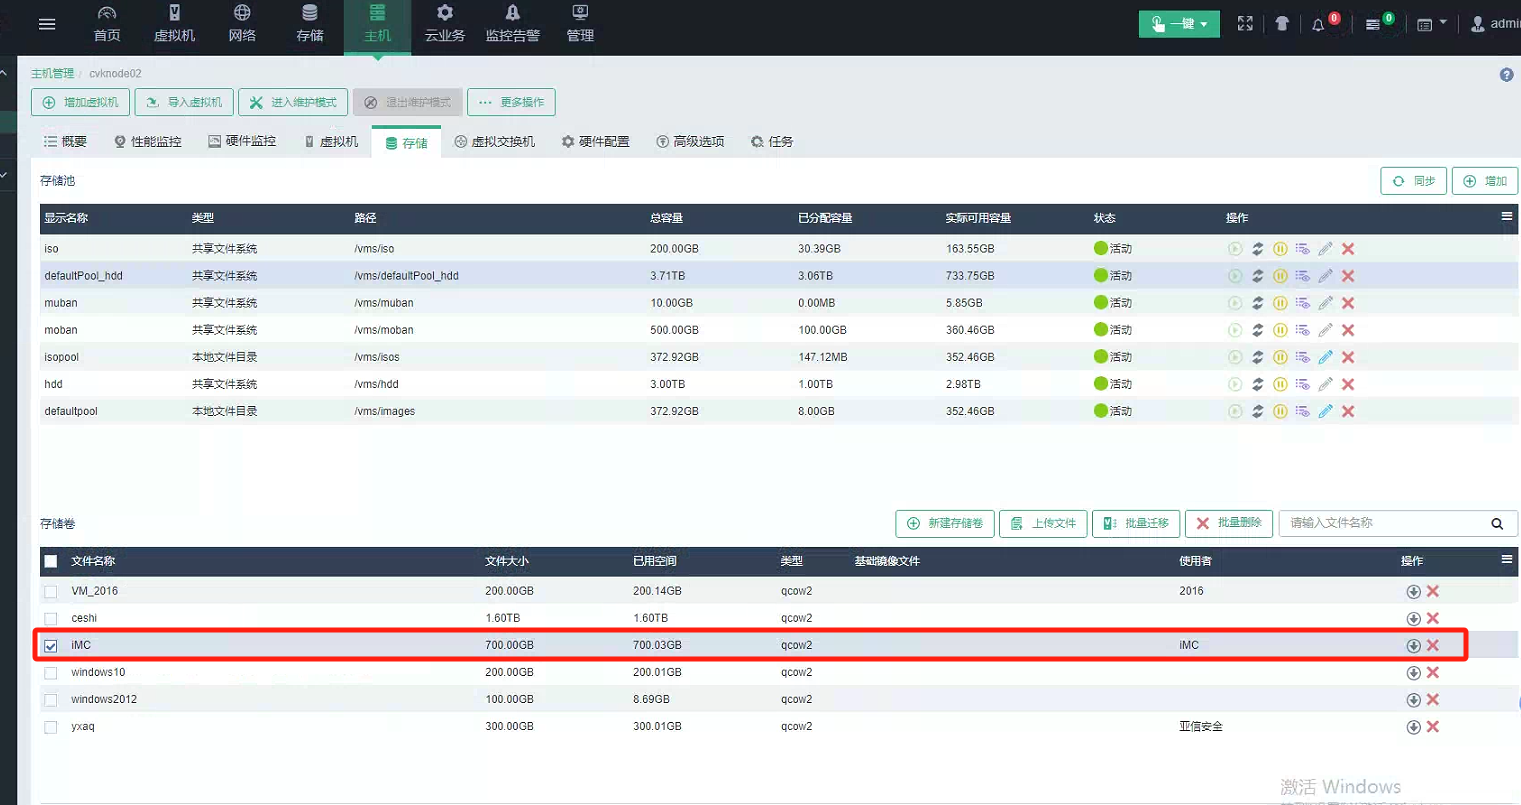
Task: Click the refresh icon for the iso pool
Action: click(x=1257, y=249)
